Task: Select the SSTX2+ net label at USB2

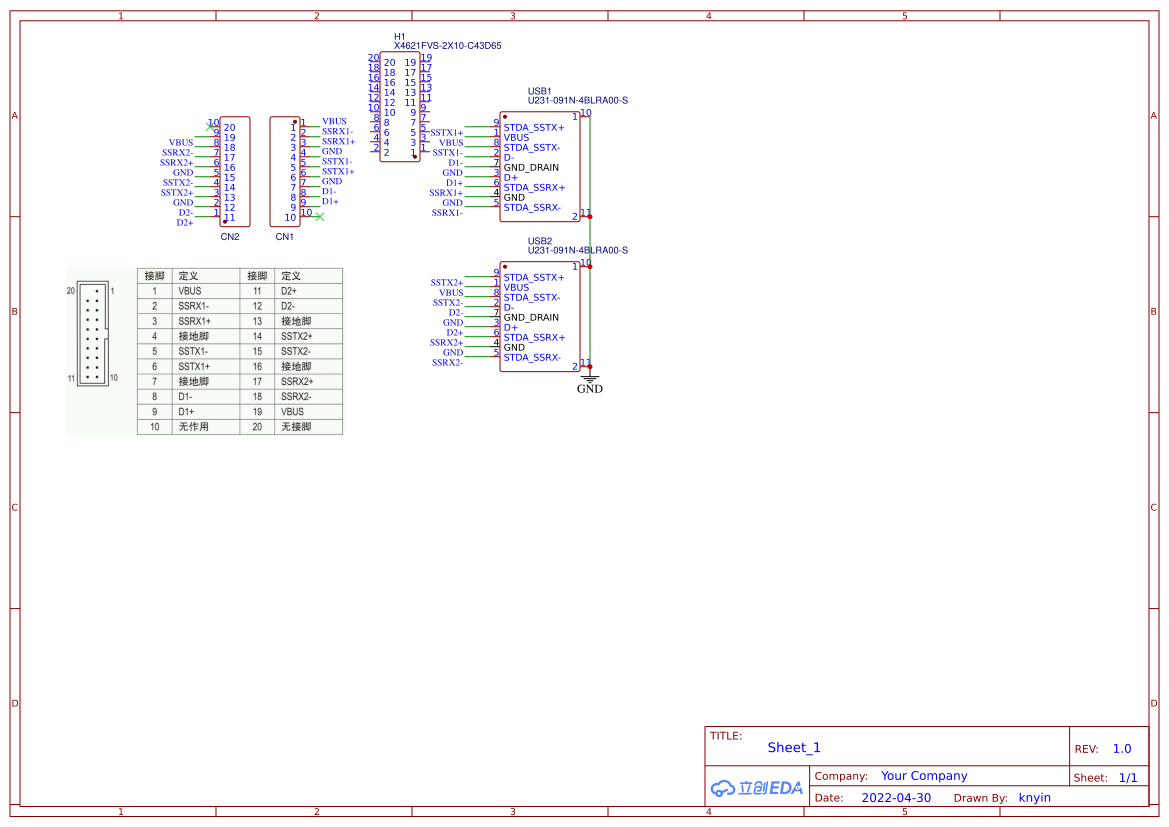Action: tap(447, 283)
